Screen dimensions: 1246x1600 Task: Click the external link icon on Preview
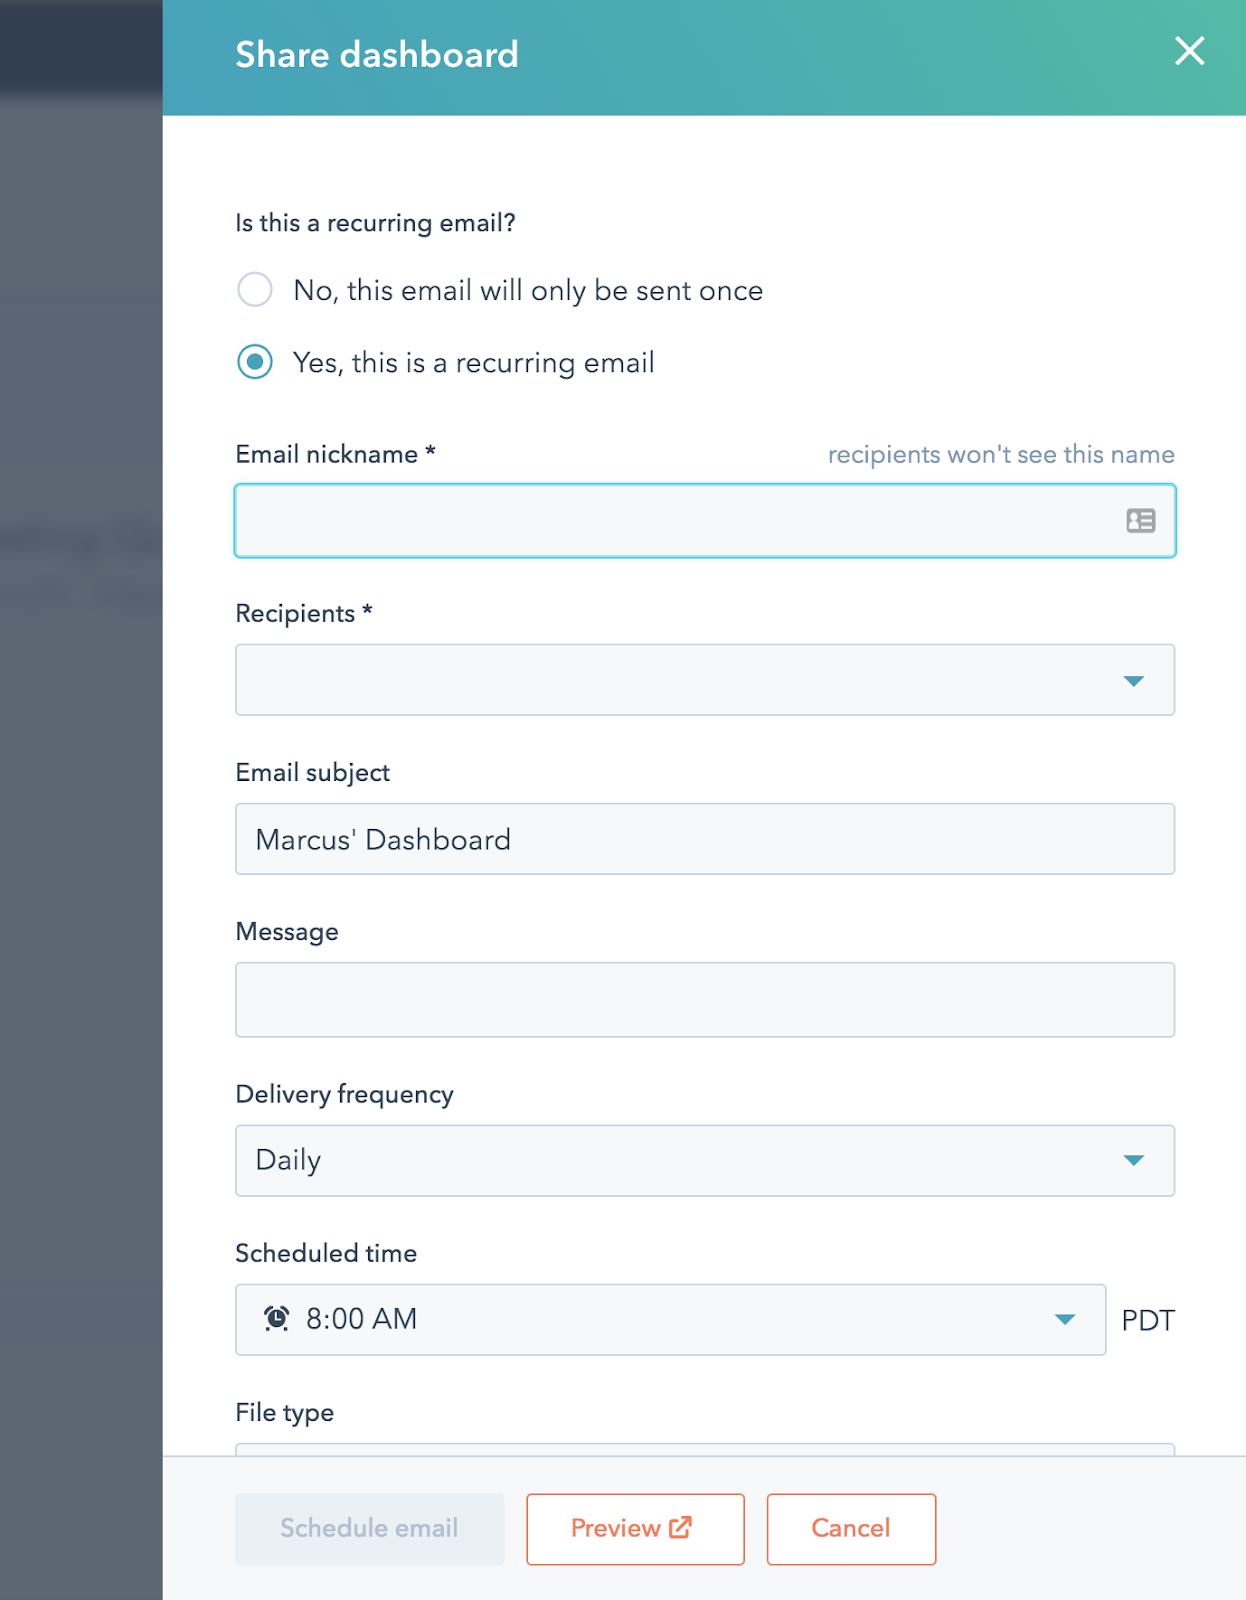pyautogui.click(x=681, y=1527)
